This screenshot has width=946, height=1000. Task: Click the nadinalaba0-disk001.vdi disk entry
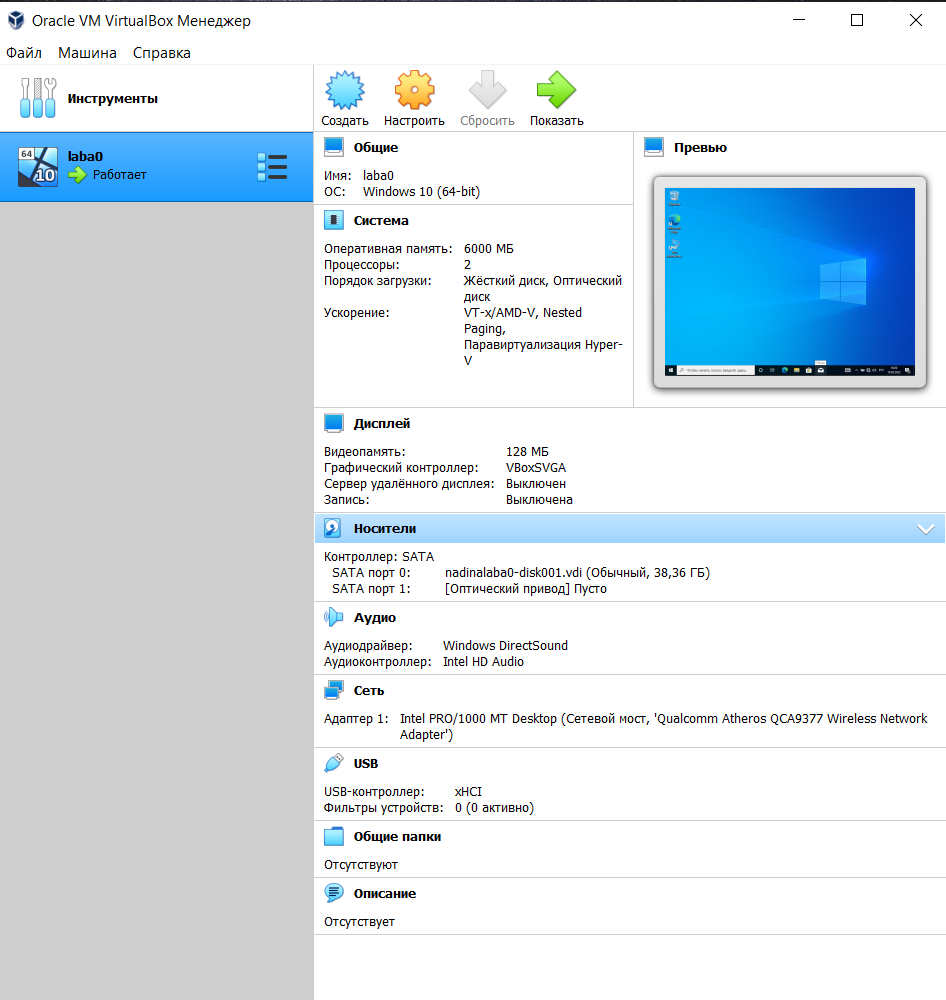click(577, 573)
